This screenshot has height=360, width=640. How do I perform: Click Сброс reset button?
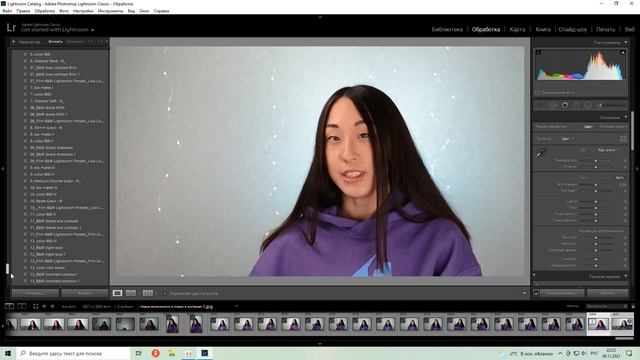click(x=607, y=293)
